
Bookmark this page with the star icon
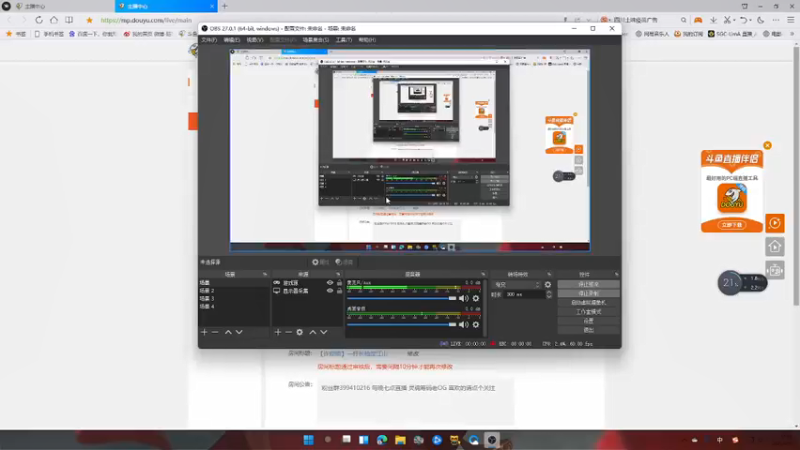pos(89,20)
